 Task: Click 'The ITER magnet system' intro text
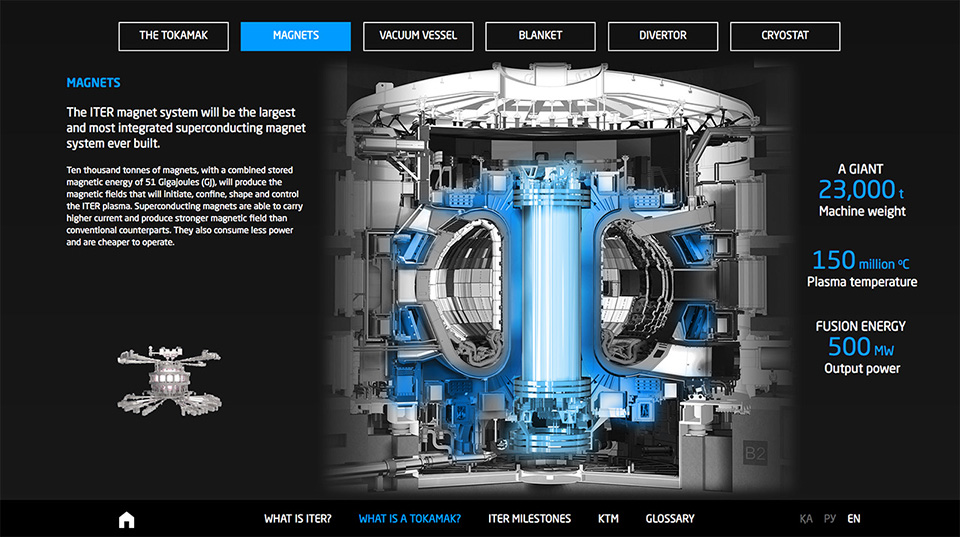pyautogui.click(x=186, y=128)
